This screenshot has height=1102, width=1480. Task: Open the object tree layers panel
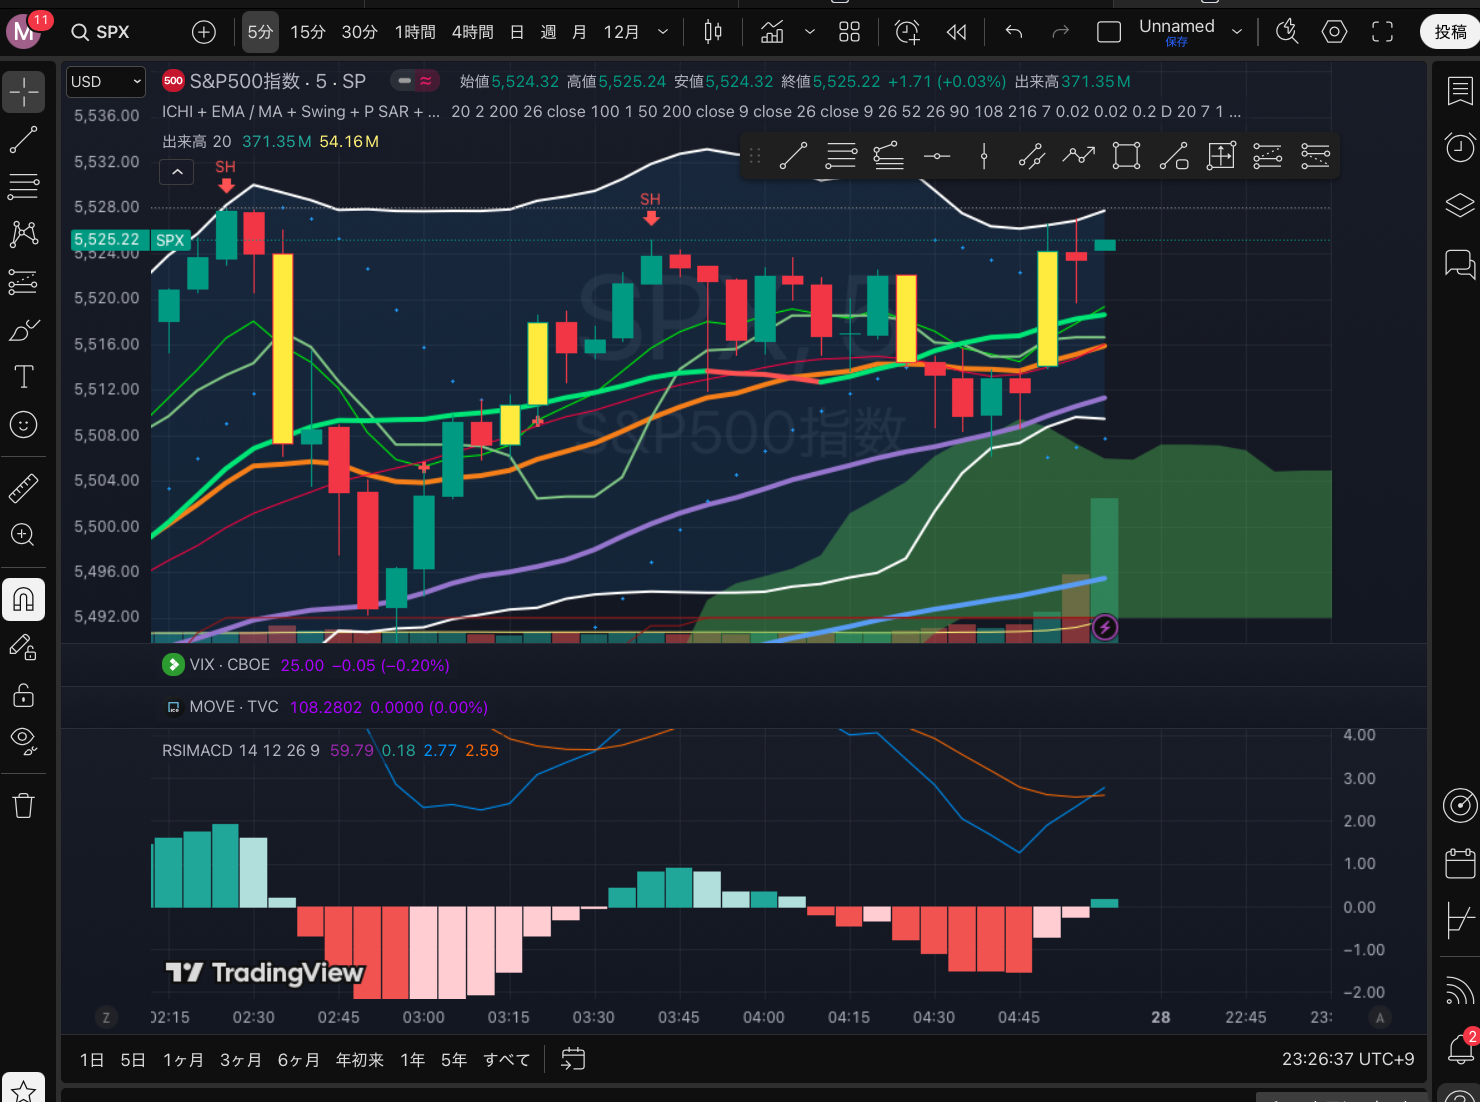click(x=1460, y=205)
